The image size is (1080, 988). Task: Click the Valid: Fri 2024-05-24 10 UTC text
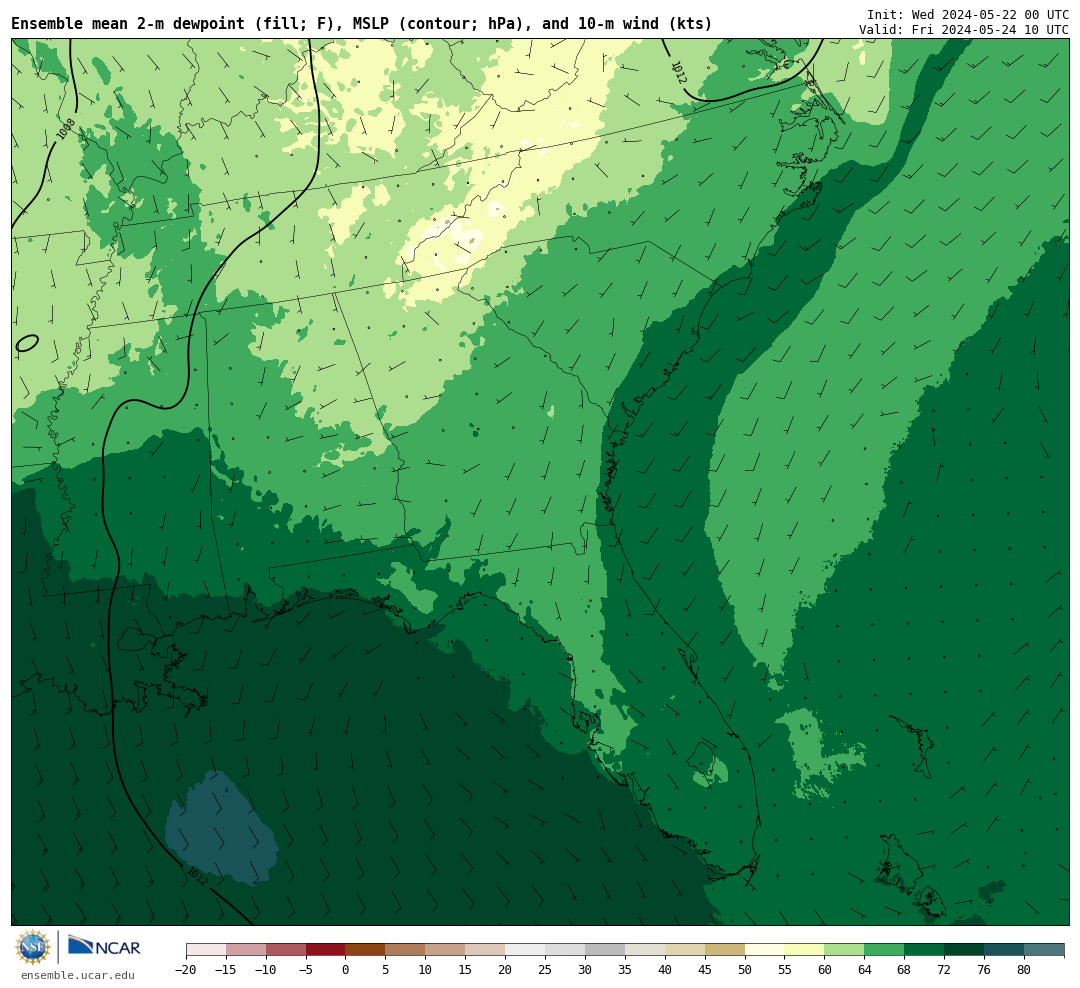point(964,30)
